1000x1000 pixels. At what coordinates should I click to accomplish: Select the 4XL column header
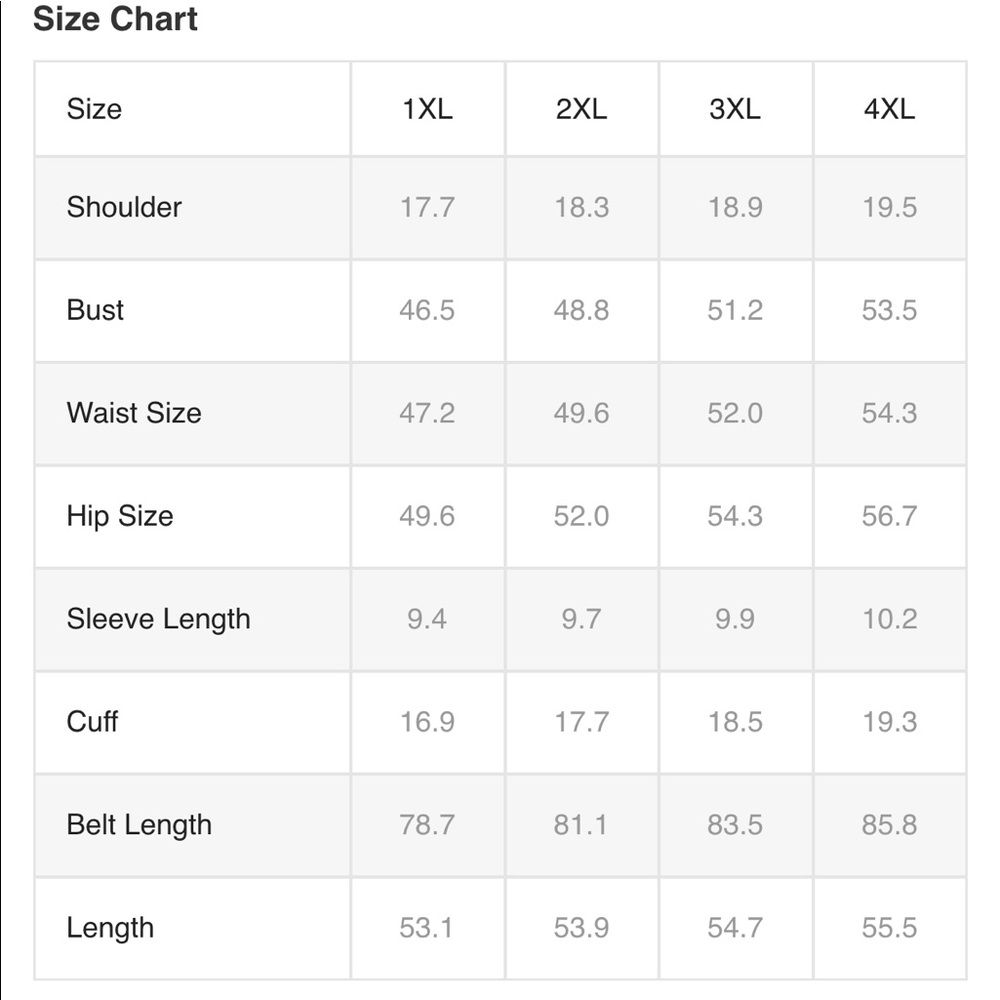point(889,109)
